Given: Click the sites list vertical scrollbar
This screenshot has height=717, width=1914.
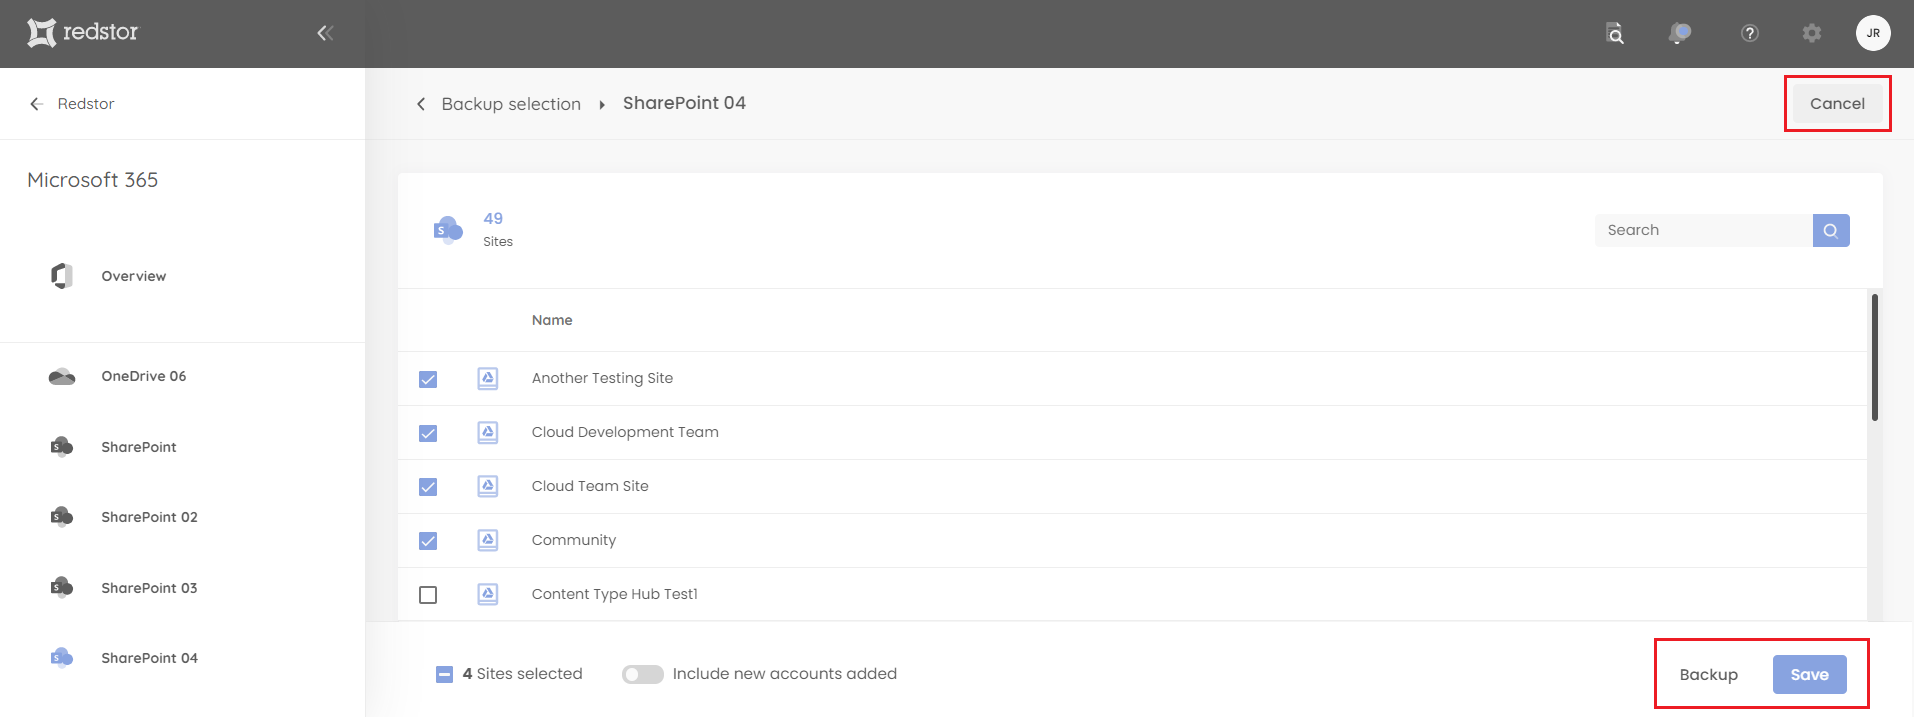Looking at the screenshot, I should (x=1874, y=357).
